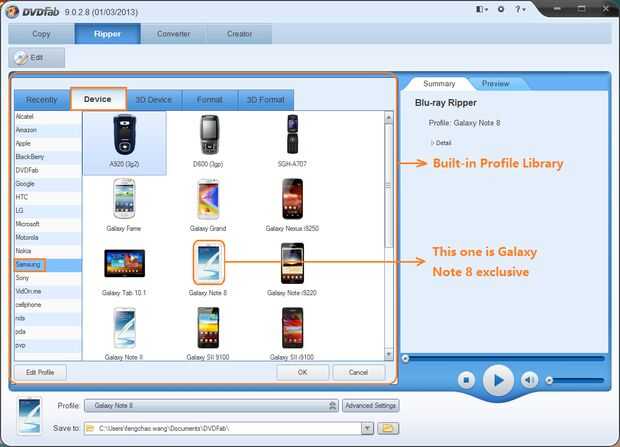Select HTC in the brand list
The image size is (620, 447).
48,197
